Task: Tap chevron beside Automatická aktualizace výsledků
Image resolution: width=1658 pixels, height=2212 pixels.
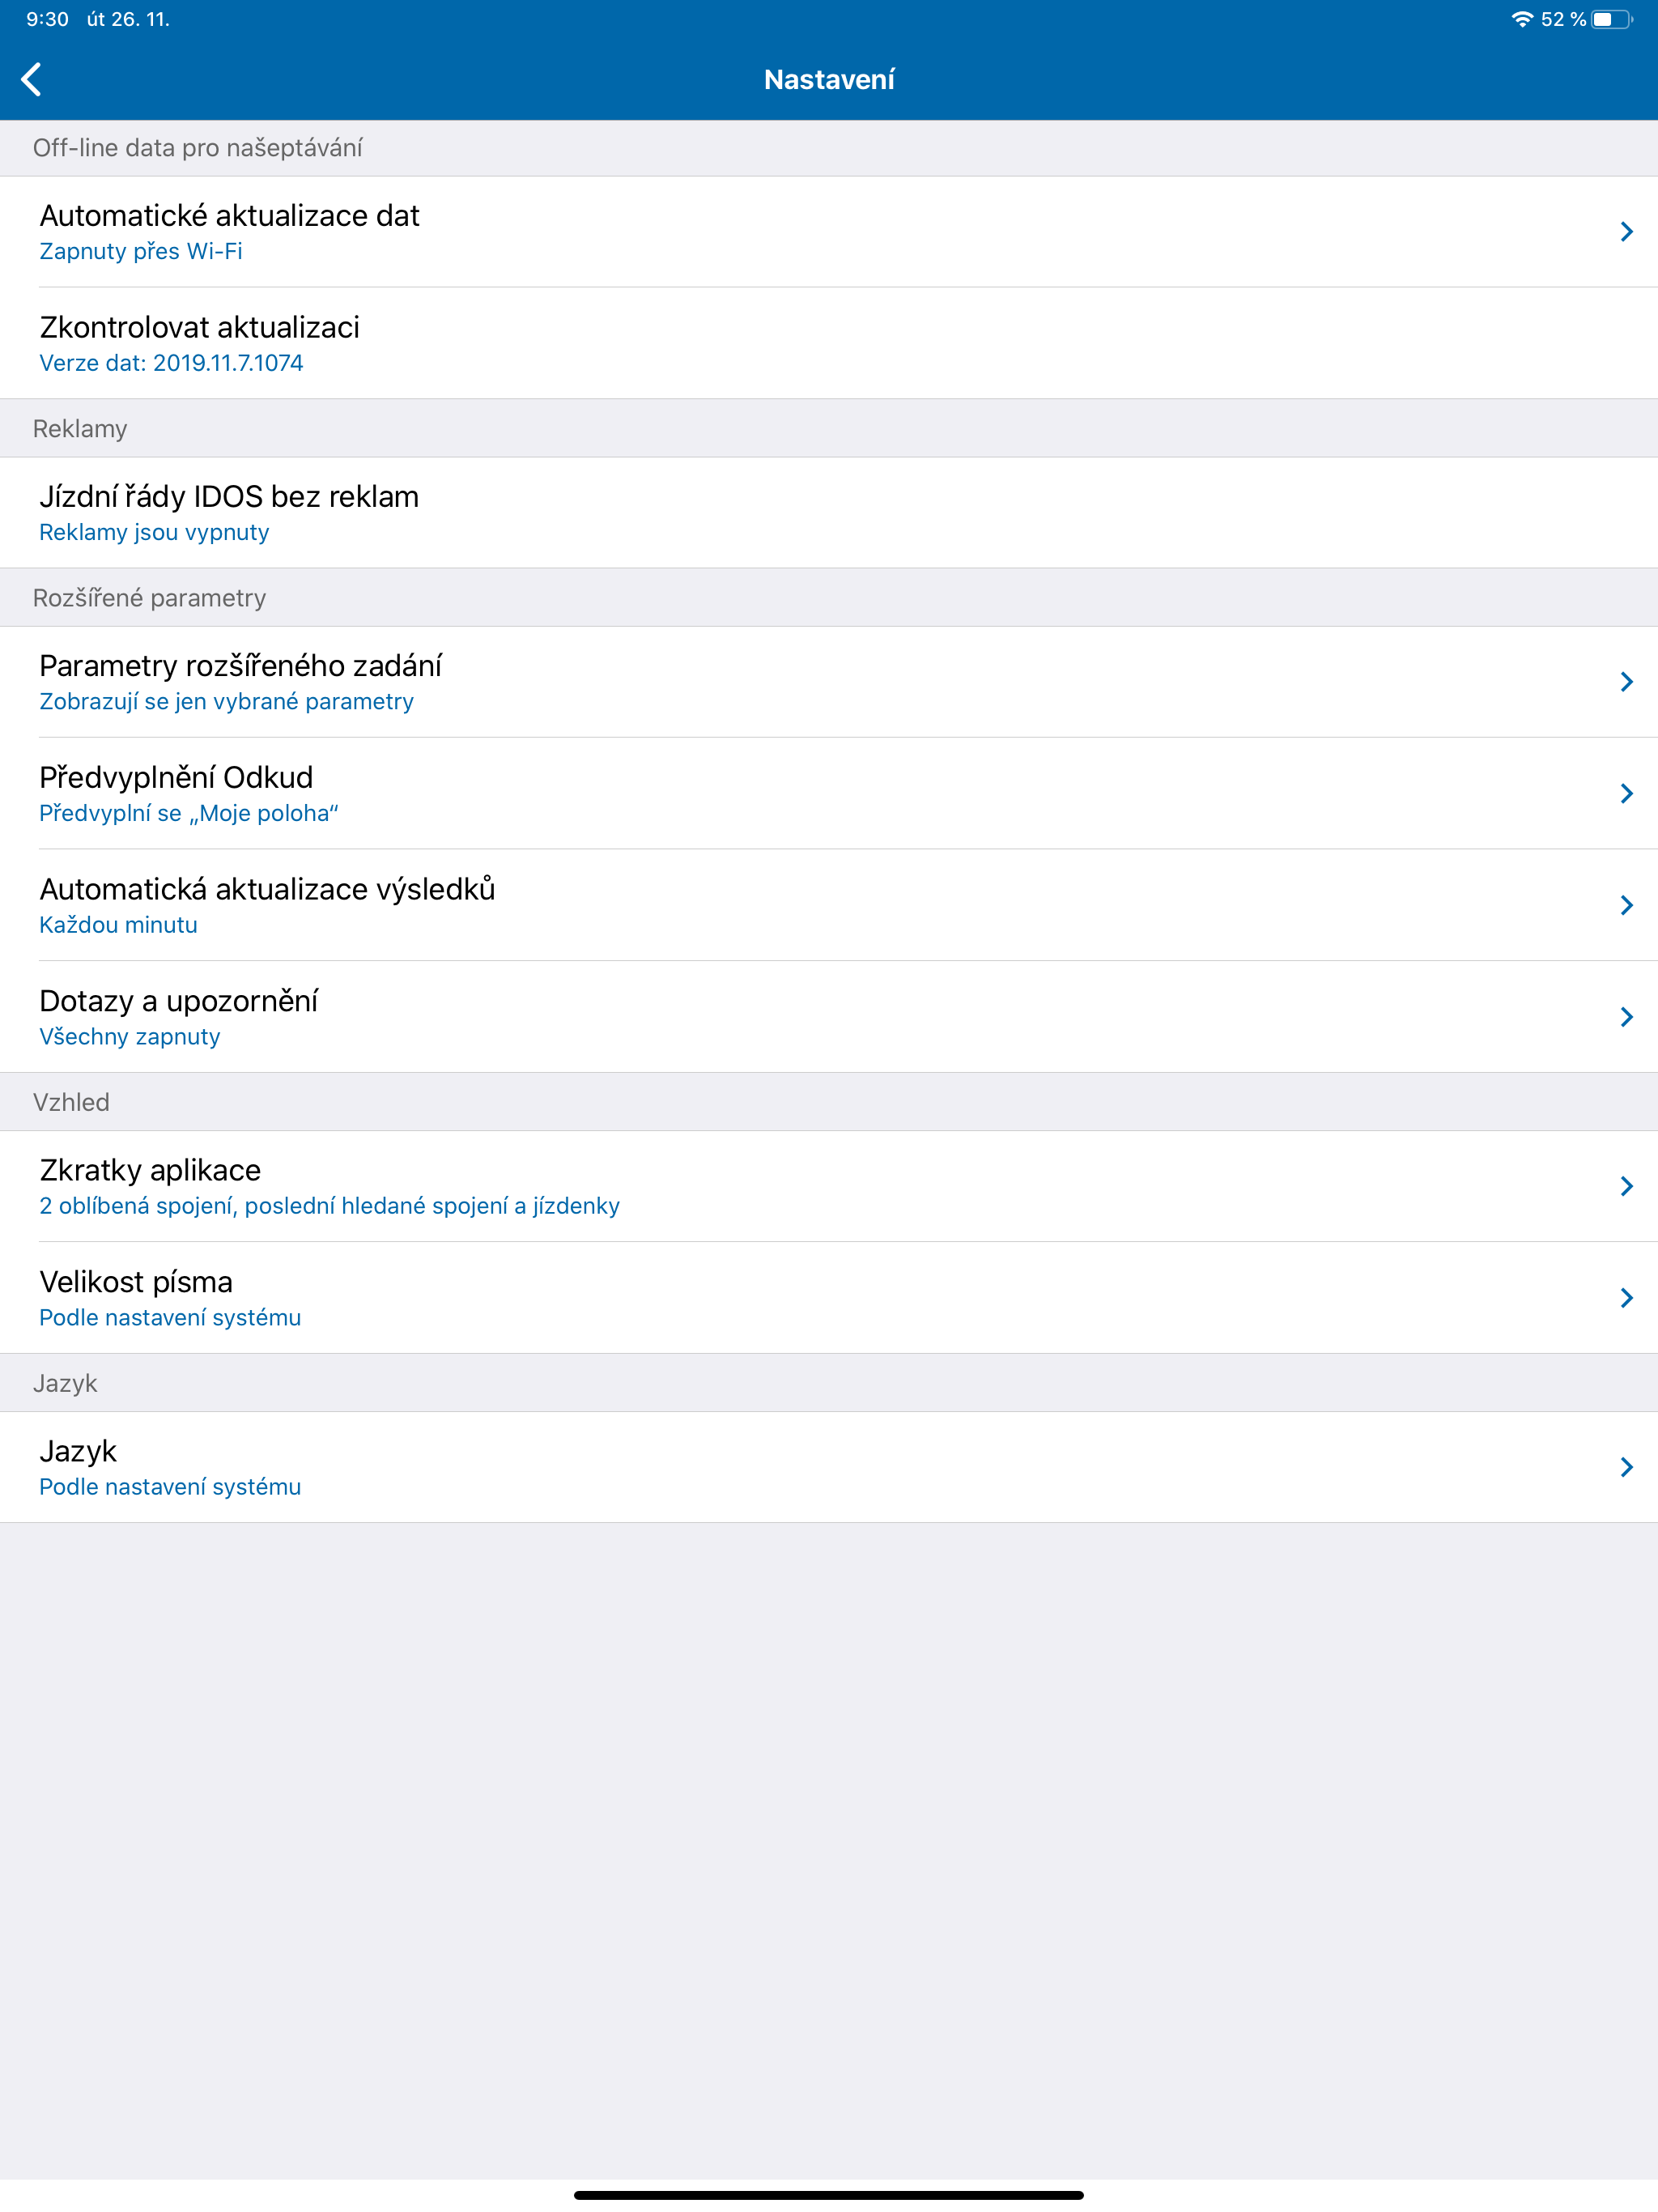Action: coord(1626,905)
